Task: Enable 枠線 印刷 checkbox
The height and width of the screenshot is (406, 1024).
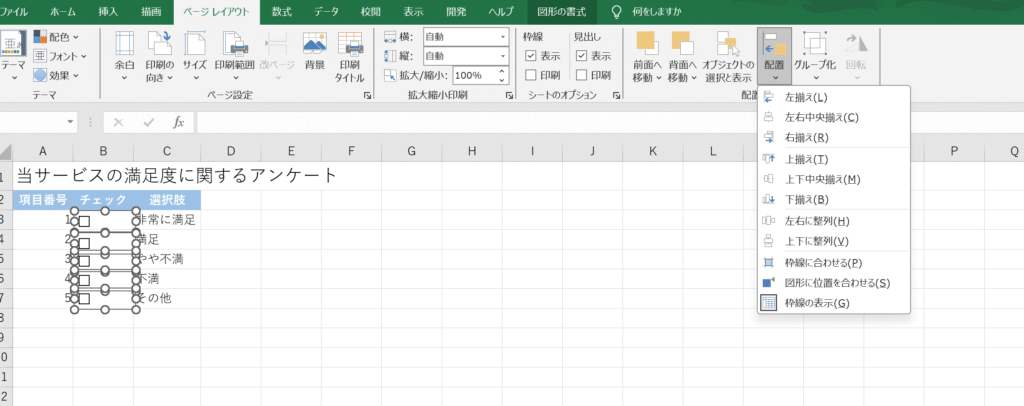Action: 531,75
